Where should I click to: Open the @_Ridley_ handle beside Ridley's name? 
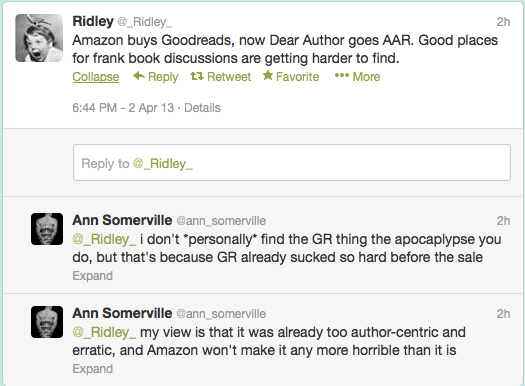144,22
